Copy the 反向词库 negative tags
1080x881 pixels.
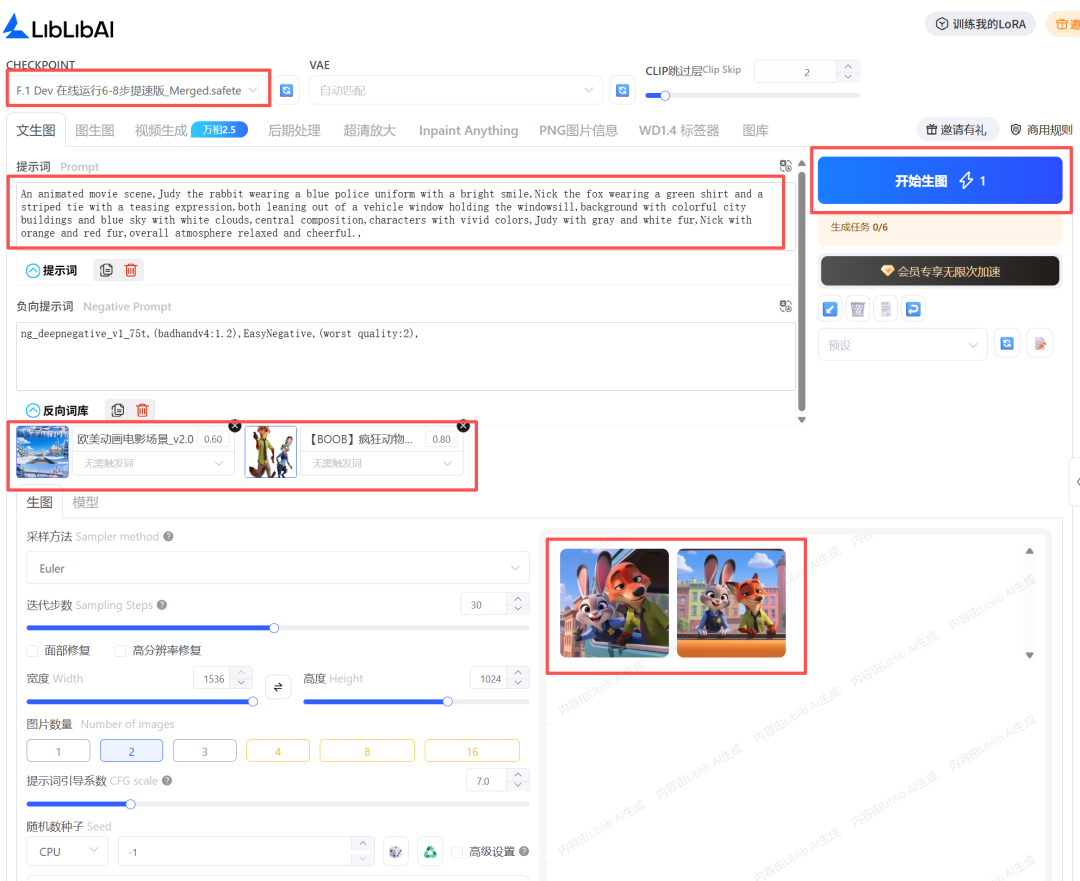click(118, 410)
